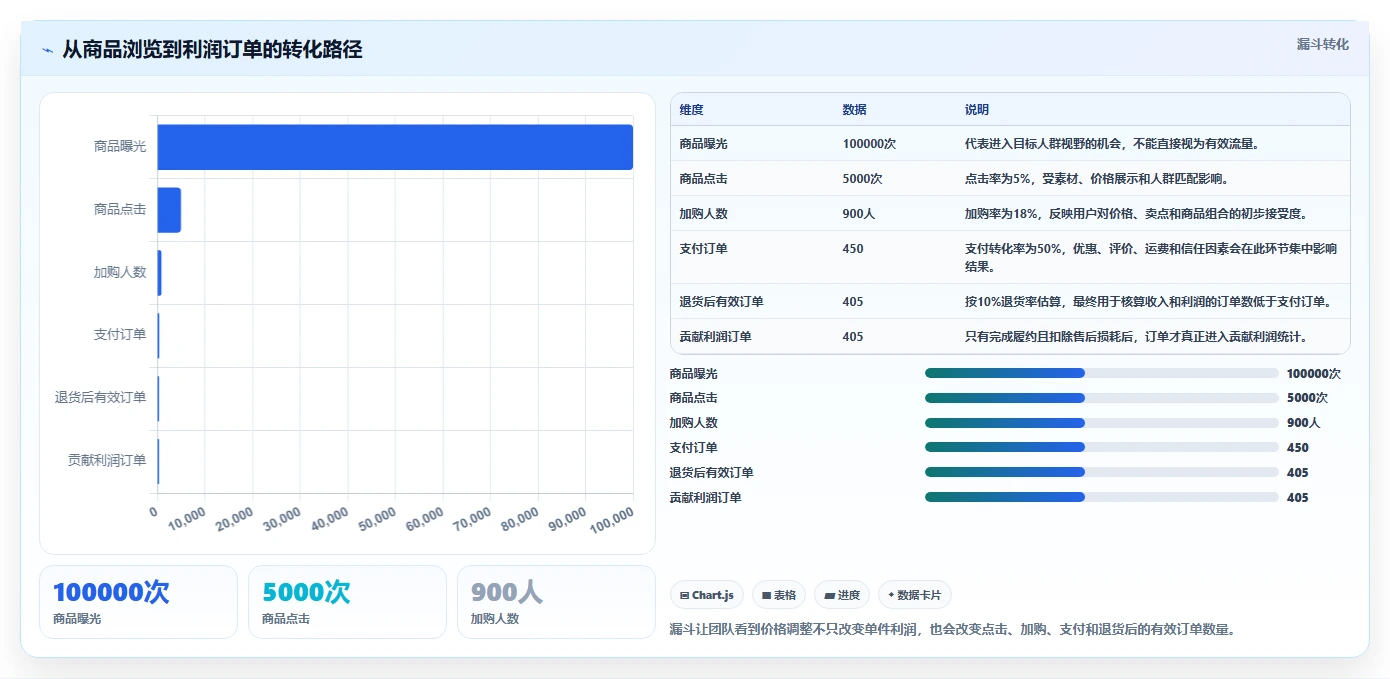This screenshot has height=679, width=1390.
Task: Click the 100000次 value beside progress bar
Action: (x=1313, y=374)
